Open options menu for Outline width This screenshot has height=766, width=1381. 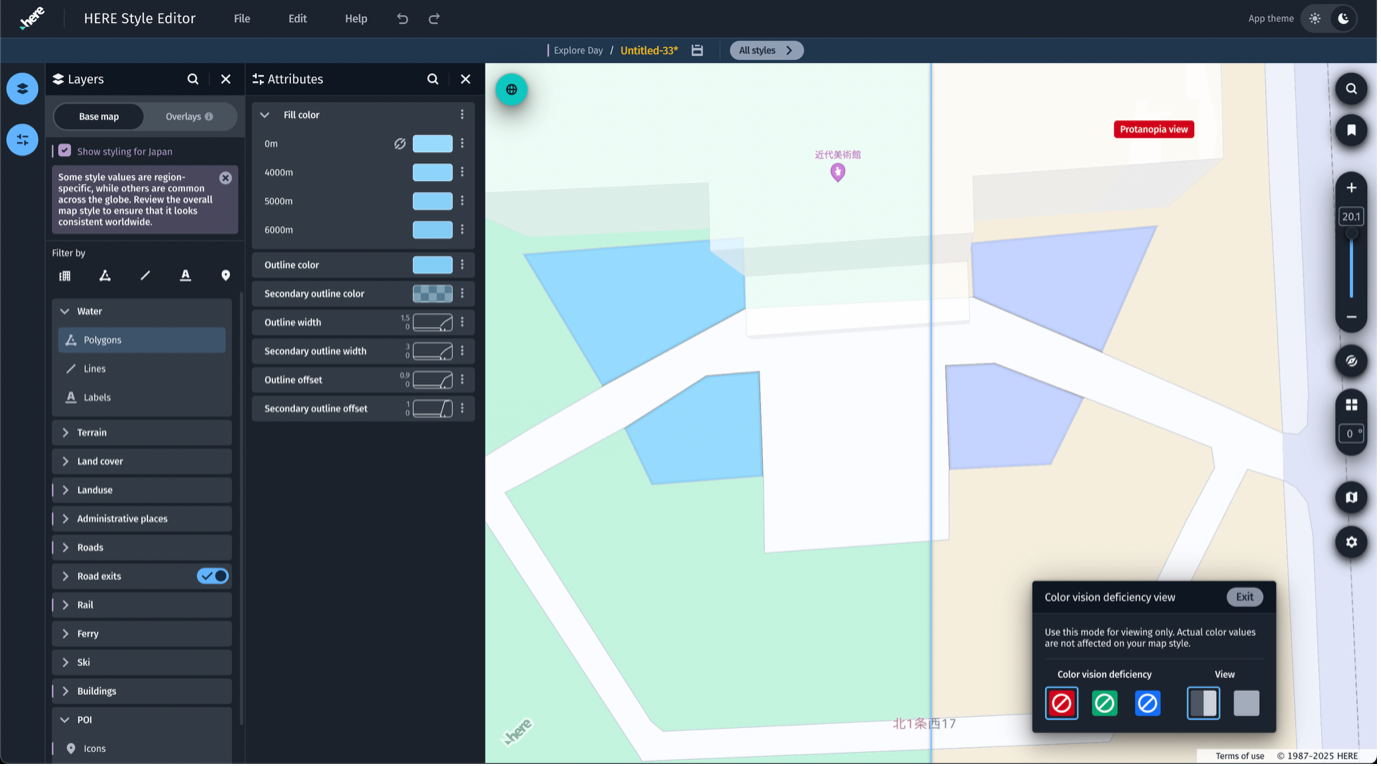point(463,323)
